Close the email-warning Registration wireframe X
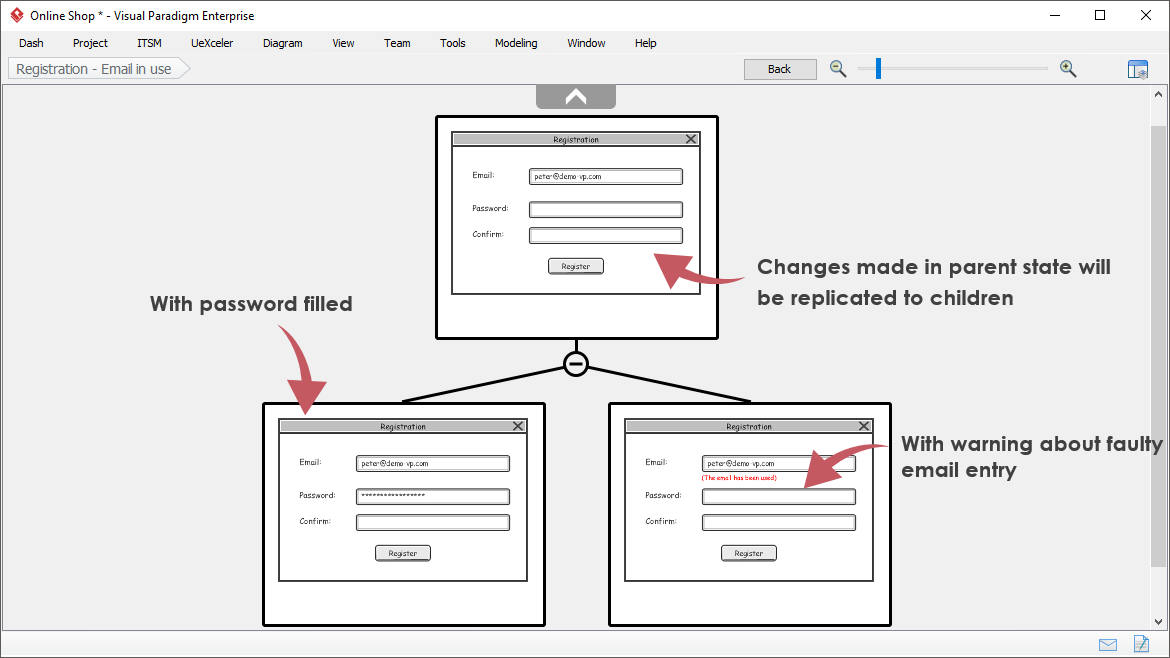This screenshot has height=658, width=1170. point(864,426)
